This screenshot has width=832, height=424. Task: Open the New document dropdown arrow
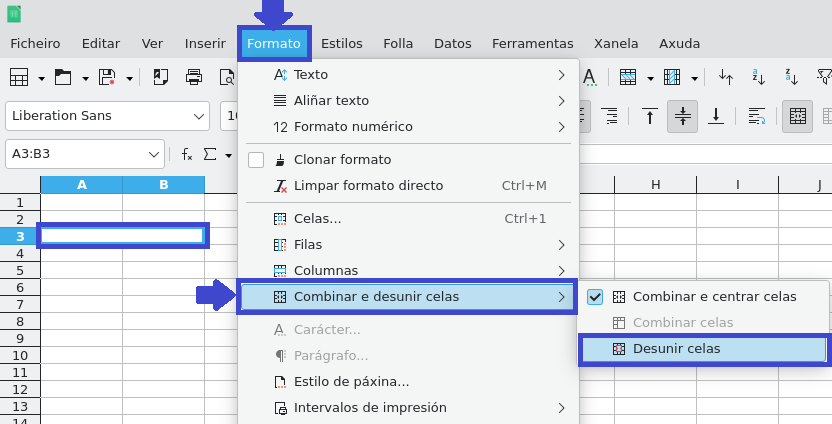[x=41, y=79]
